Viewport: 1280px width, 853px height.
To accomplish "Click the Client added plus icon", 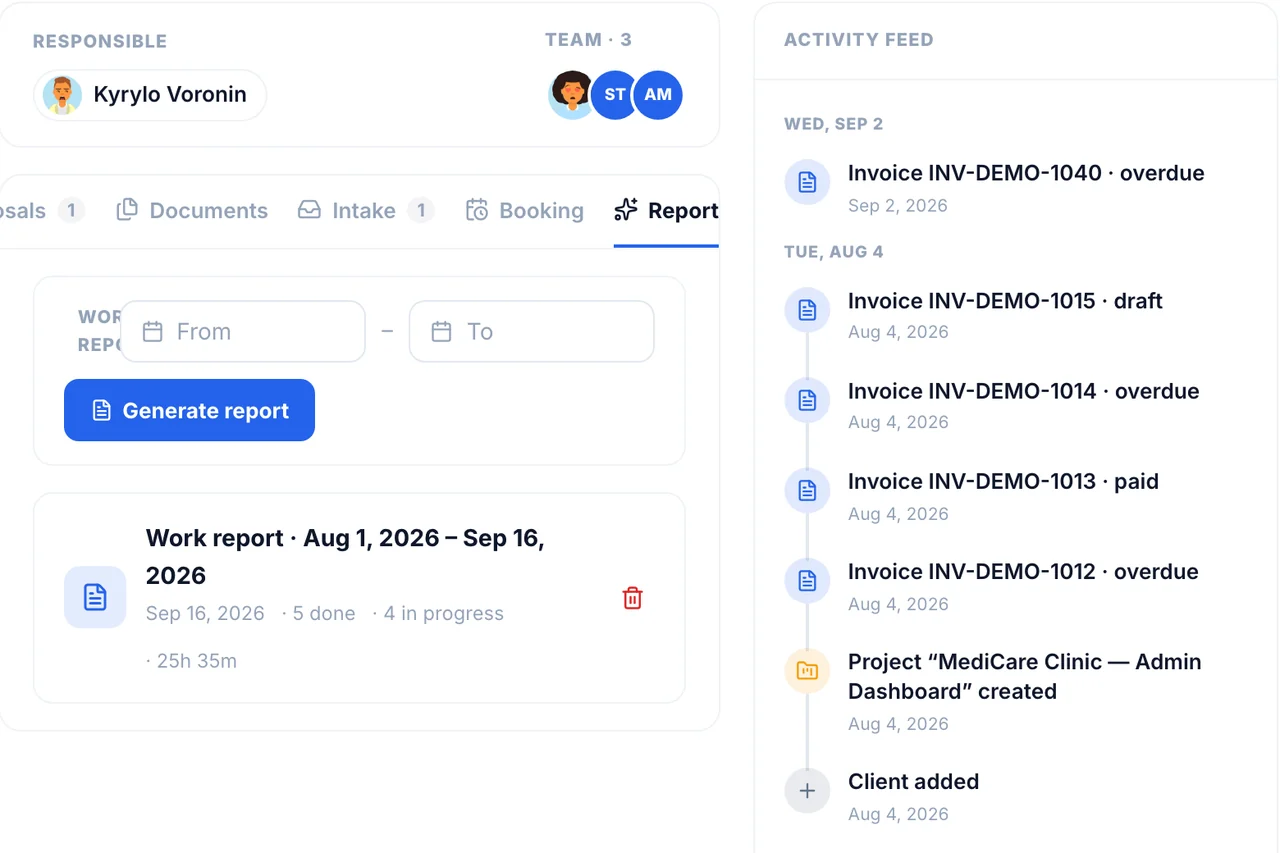I will [807, 791].
